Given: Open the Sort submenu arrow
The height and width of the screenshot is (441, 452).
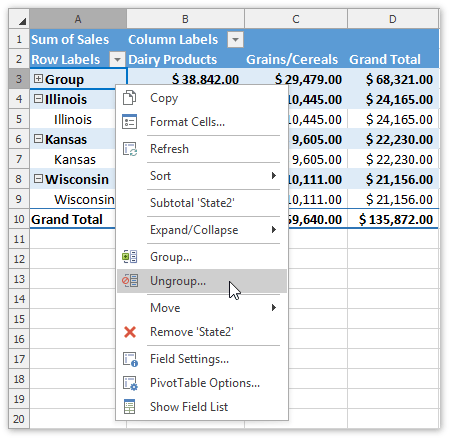Looking at the screenshot, I should [274, 176].
